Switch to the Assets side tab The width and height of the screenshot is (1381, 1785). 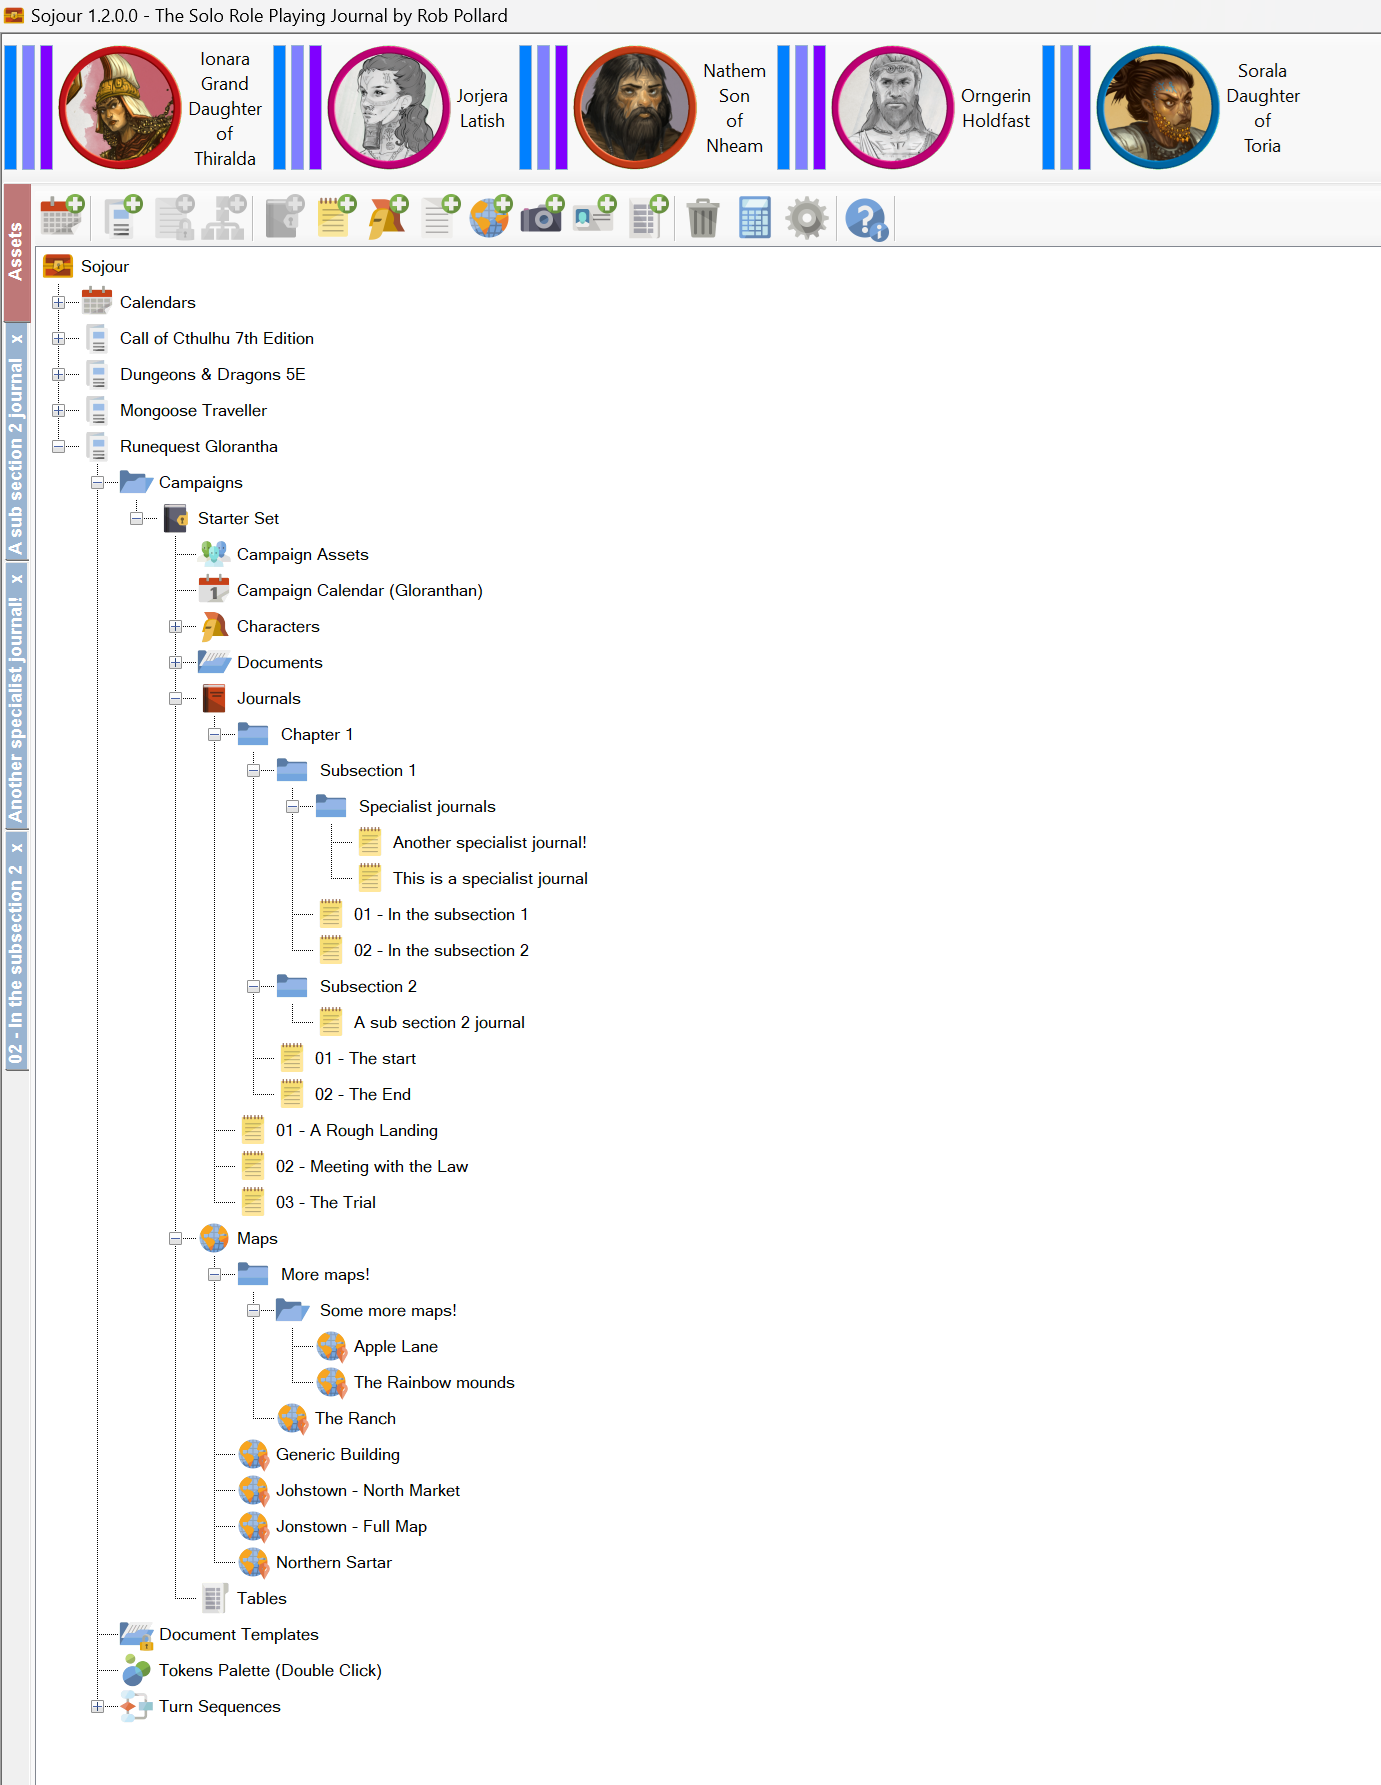tap(16, 252)
